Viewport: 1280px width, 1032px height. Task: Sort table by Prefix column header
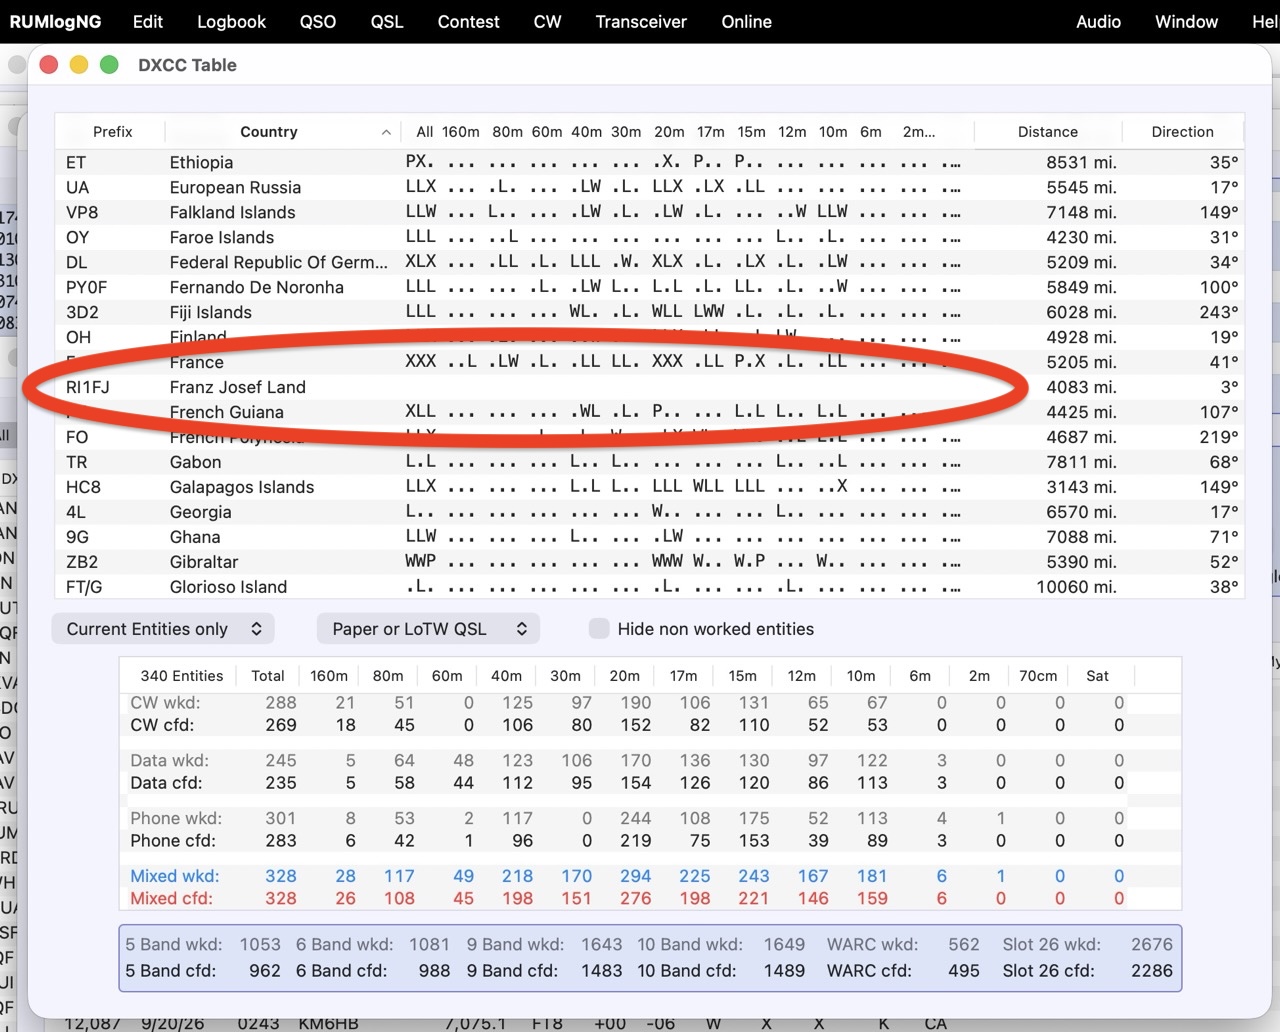click(112, 131)
